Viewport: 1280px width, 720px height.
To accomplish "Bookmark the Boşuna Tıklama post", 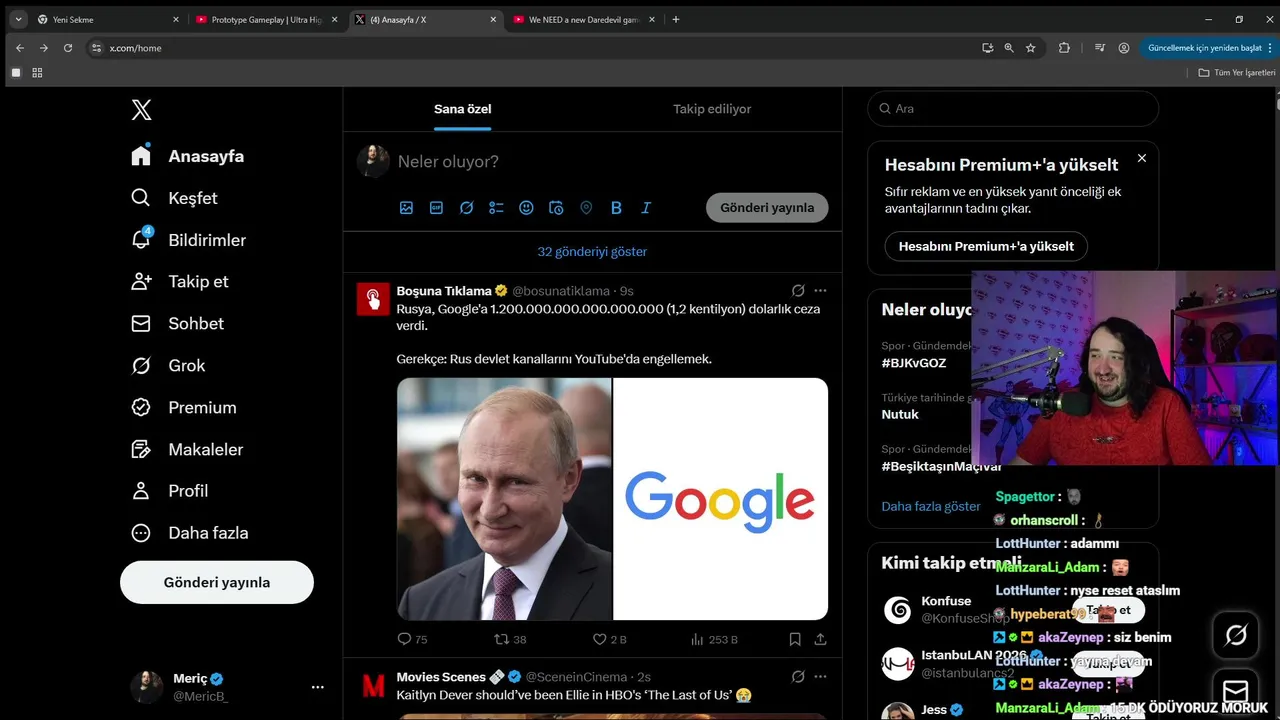I will [x=795, y=639].
